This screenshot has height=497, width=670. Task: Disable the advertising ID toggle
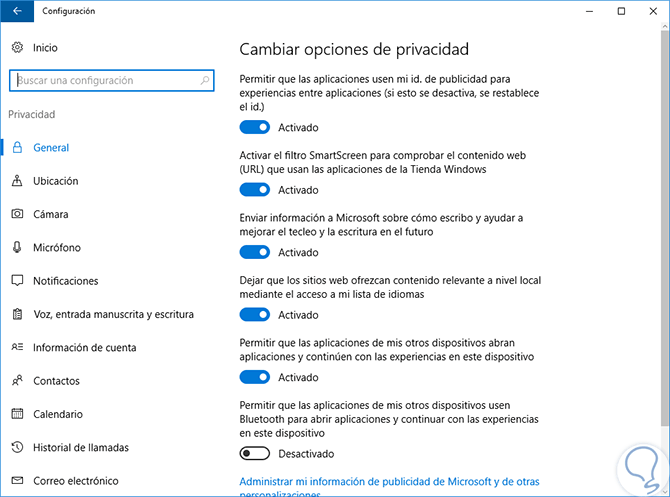(255, 128)
